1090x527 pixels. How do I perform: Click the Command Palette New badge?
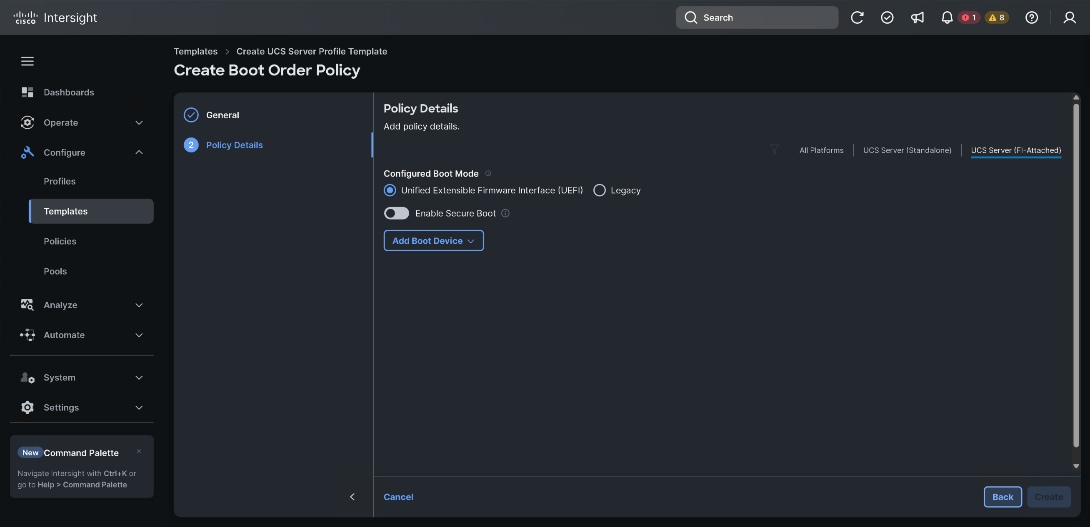pos(30,453)
